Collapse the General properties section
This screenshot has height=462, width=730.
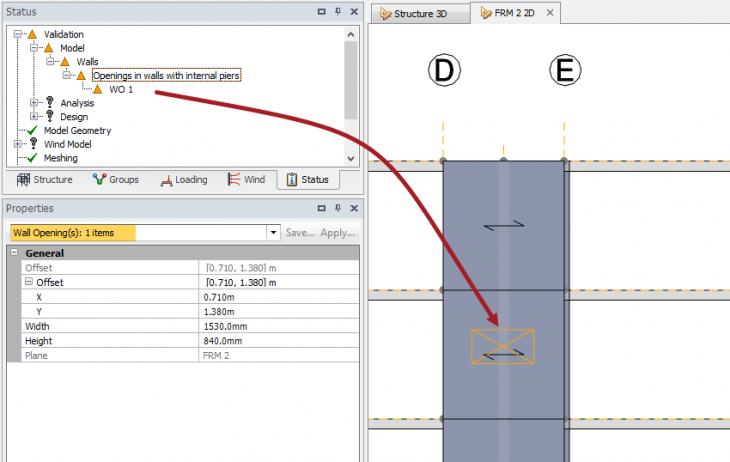pyautogui.click(x=14, y=254)
